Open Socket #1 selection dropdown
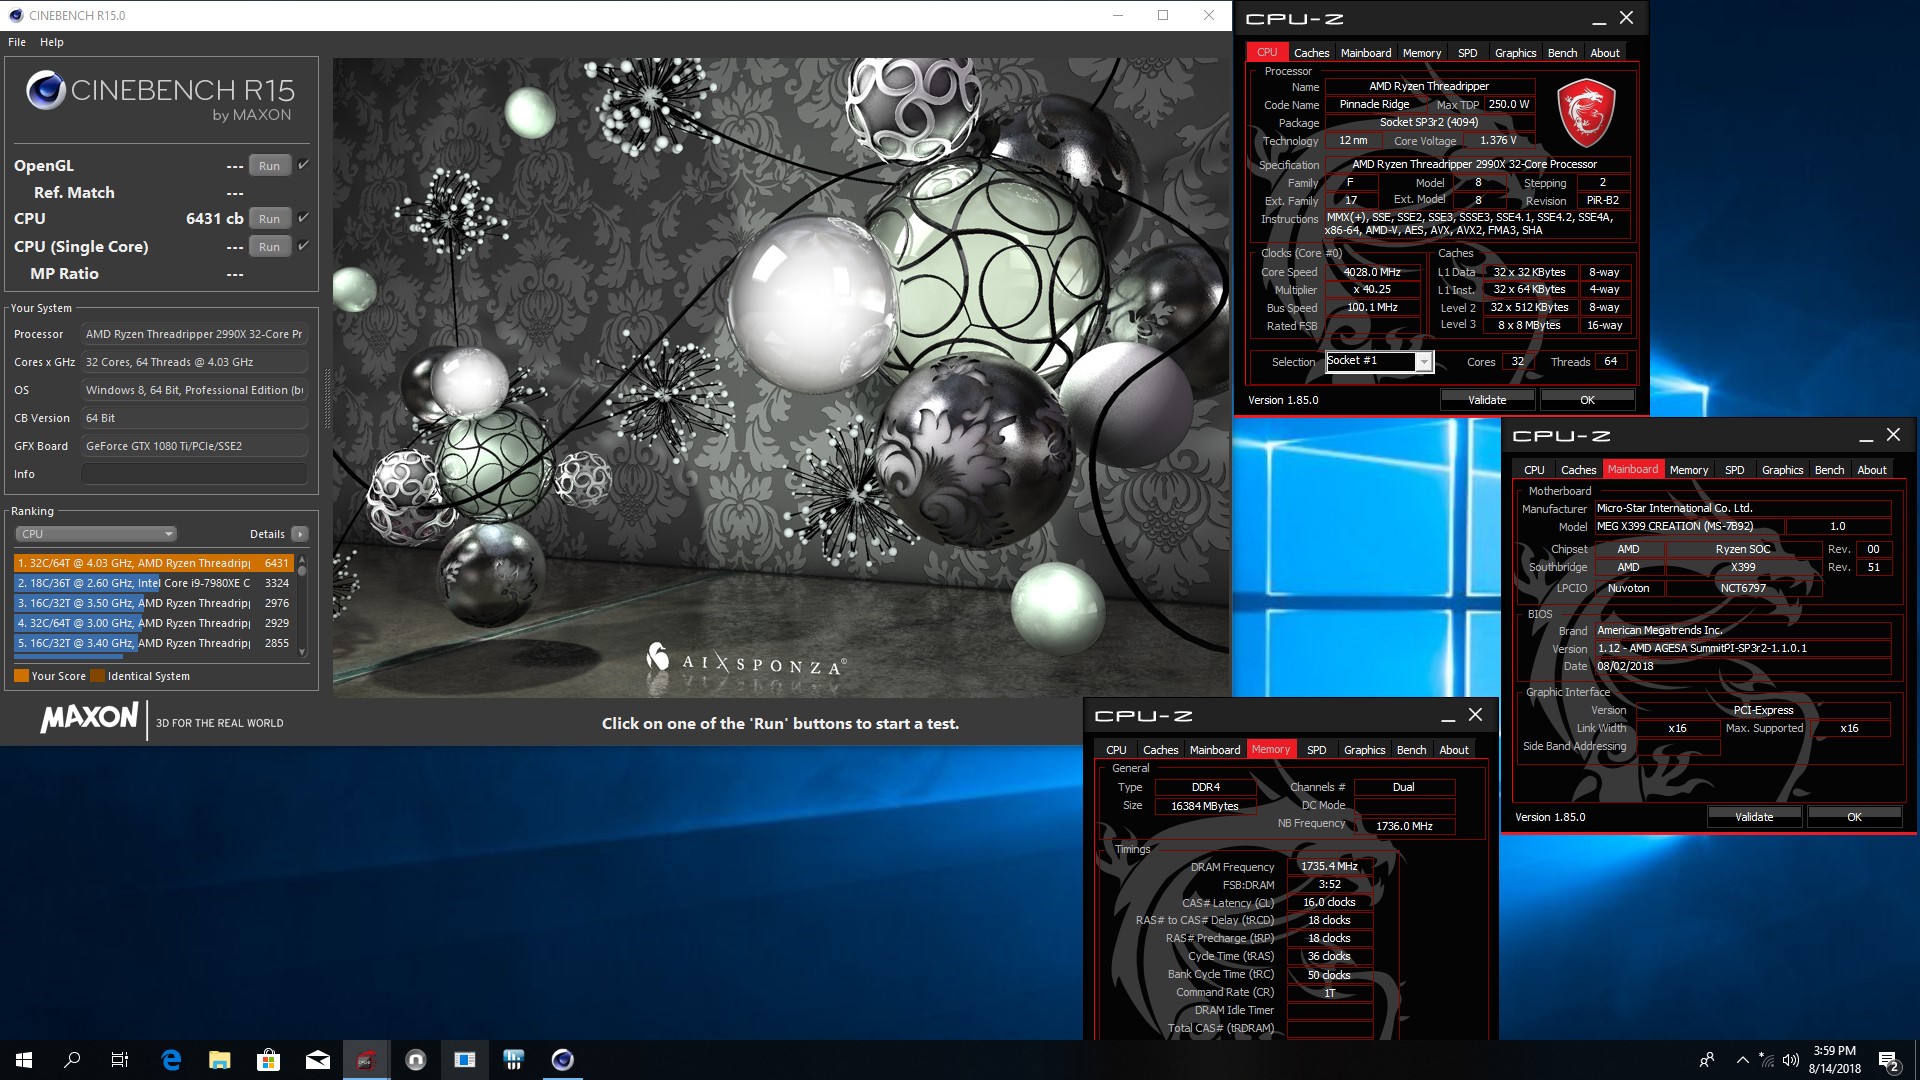The width and height of the screenshot is (1920, 1080). point(1380,362)
